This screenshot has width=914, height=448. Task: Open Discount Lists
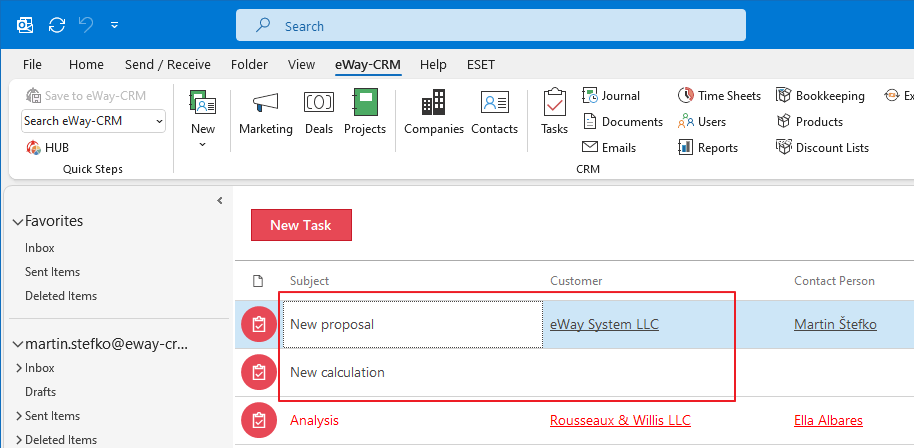[822, 148]
